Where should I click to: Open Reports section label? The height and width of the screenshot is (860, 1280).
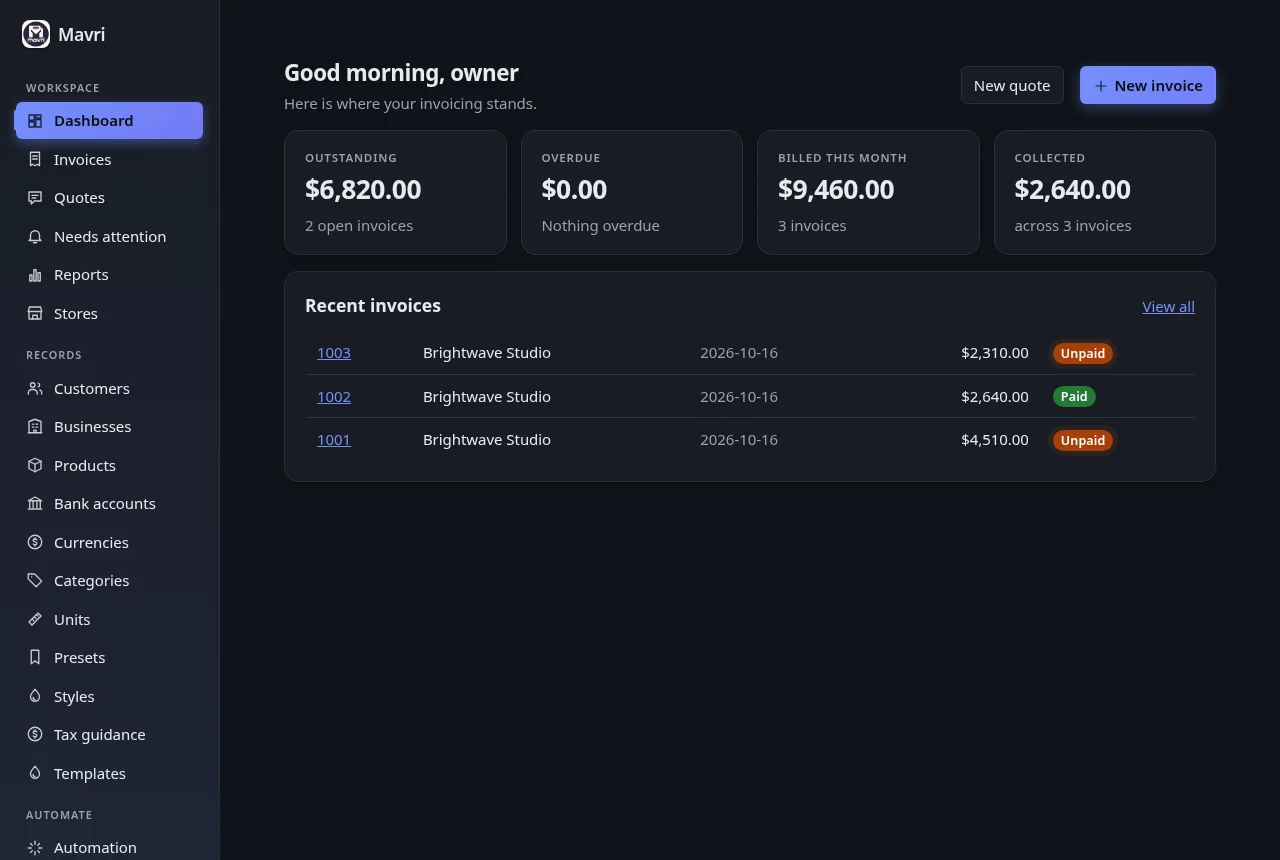[x=81, y=275]
